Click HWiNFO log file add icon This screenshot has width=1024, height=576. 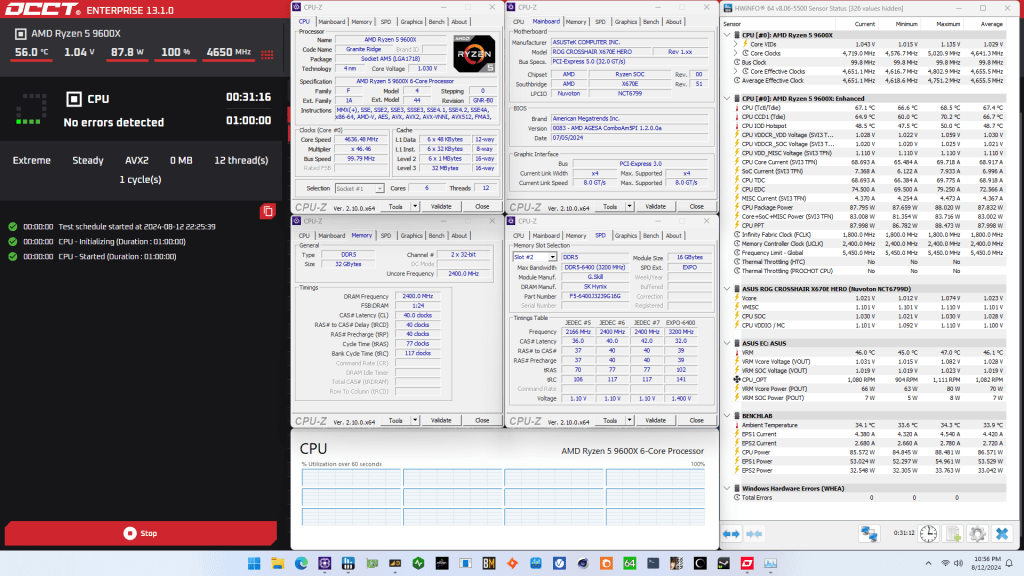pos(953,534)
